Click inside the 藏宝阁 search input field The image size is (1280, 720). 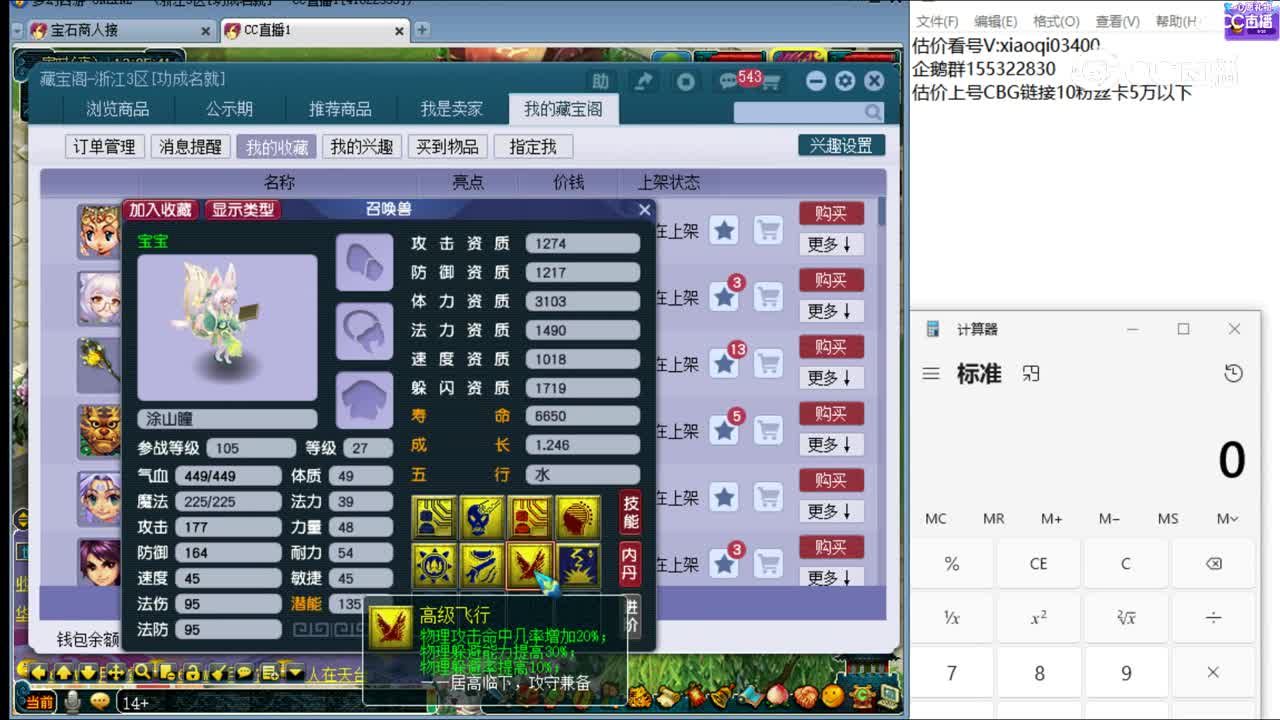800,112
